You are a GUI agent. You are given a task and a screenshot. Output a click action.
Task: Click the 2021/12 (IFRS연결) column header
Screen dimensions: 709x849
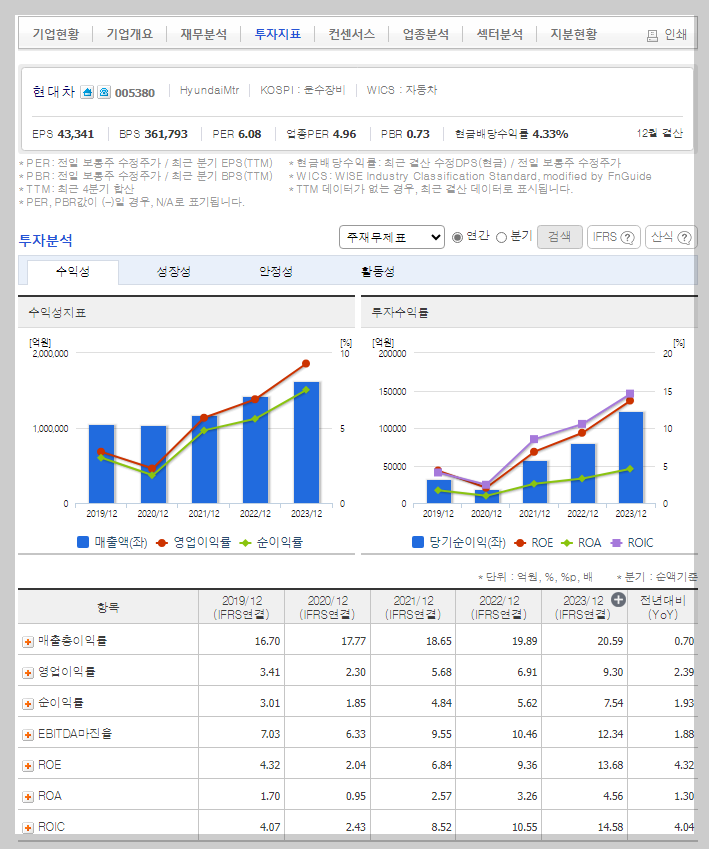(413, 607)
